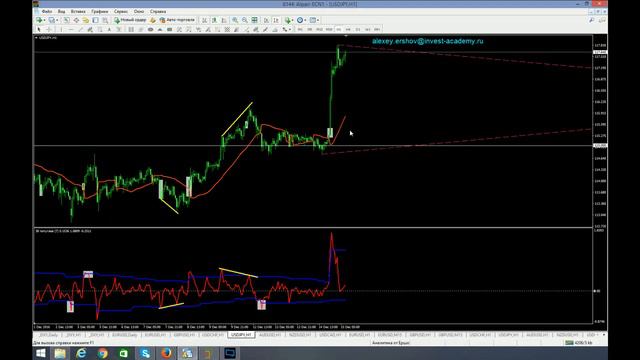Open the Вставка menu
The width and height of the screenshot is (640, 360).
click(x=78, y=11)
